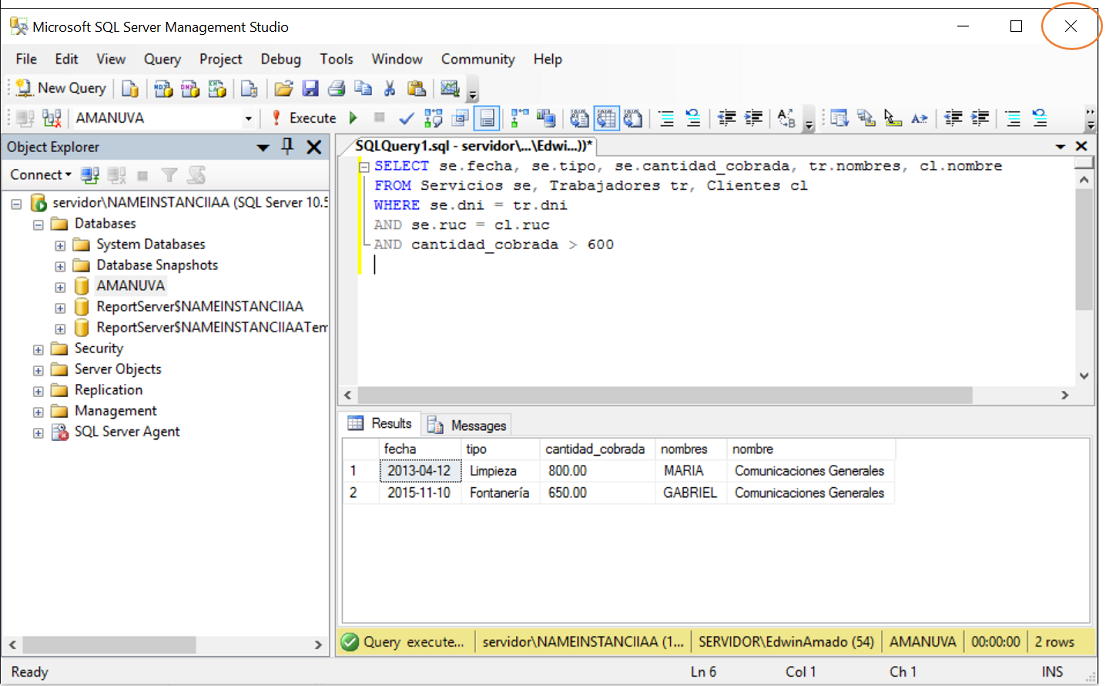1106x686 pixels.
Task: Open an existing file with the folder icon
Action: (281, 88)
